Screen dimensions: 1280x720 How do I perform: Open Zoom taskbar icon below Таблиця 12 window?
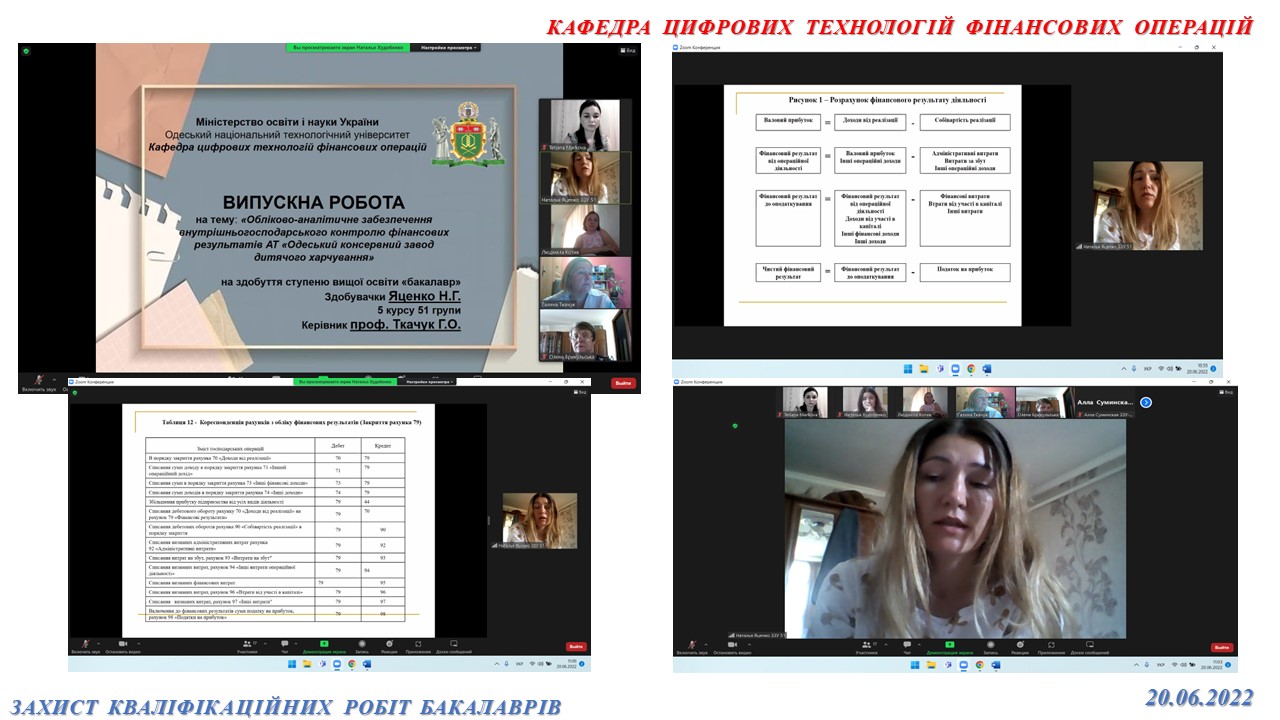(x=337, y=664)
